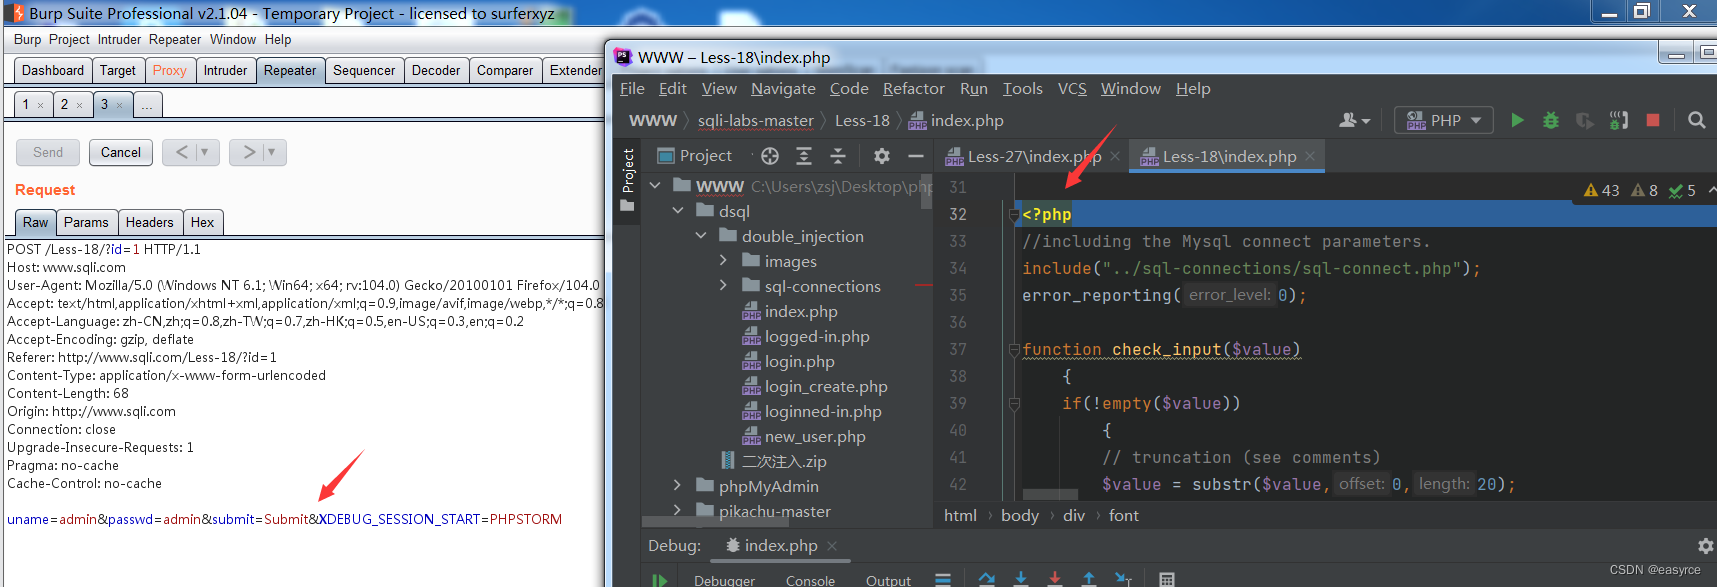Hide the Project panel with minus icon
This screenshot has width=1717, height=587.
[x=915, y=156]
